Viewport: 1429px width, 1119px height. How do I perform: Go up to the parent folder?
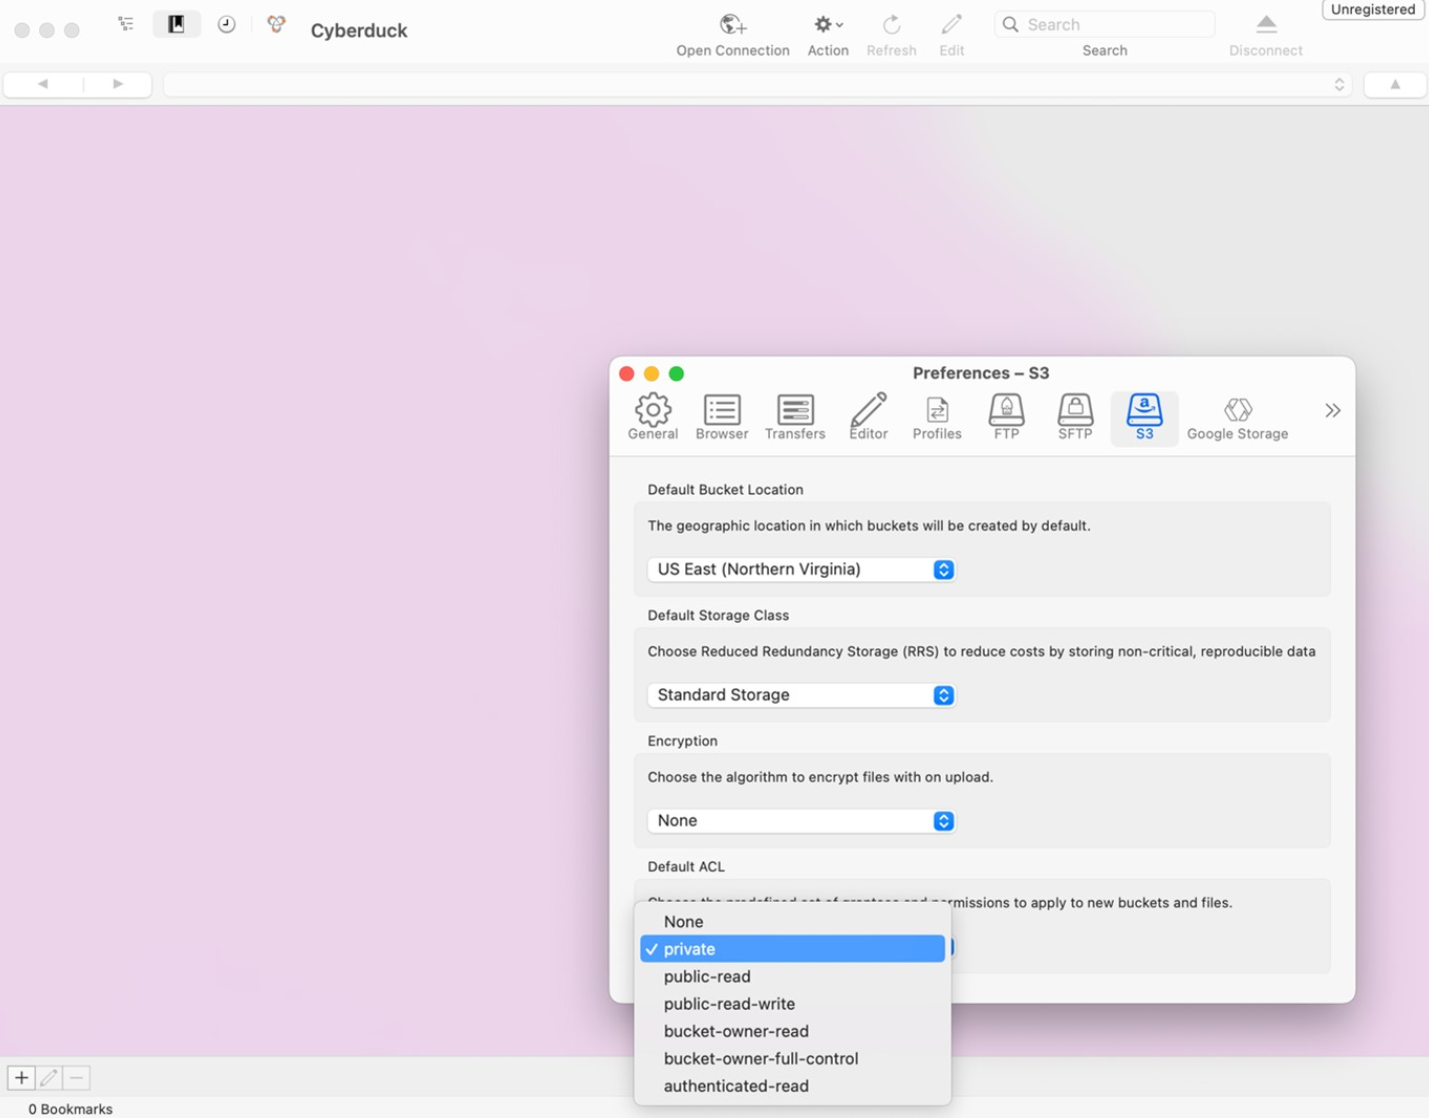point(1395,84)
